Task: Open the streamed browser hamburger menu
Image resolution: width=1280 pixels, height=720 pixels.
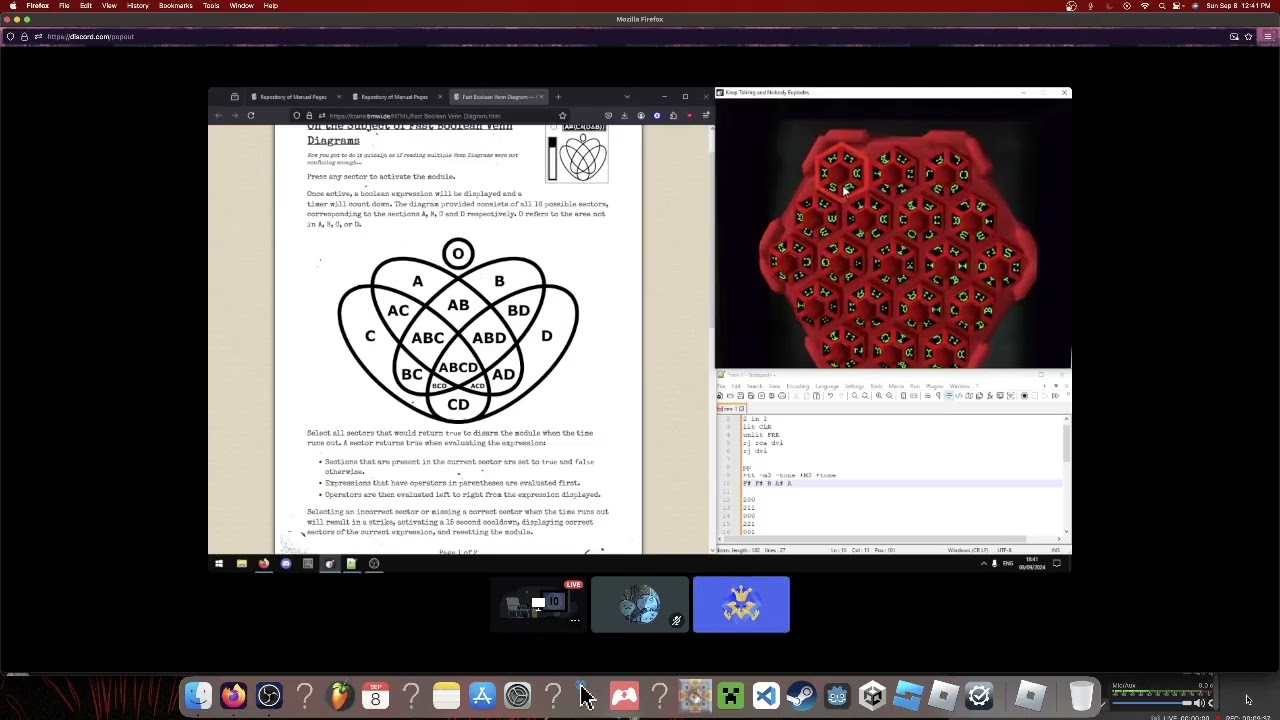Action: [706, 116]
